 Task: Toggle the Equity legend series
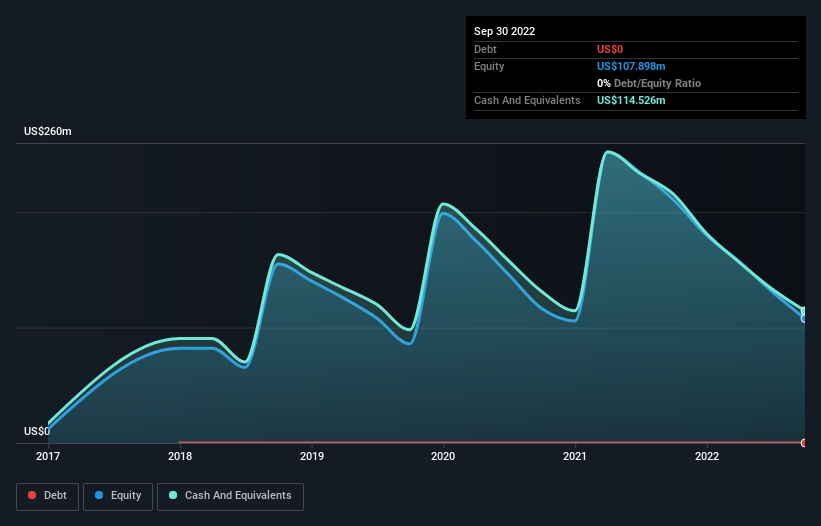point(118,496)
